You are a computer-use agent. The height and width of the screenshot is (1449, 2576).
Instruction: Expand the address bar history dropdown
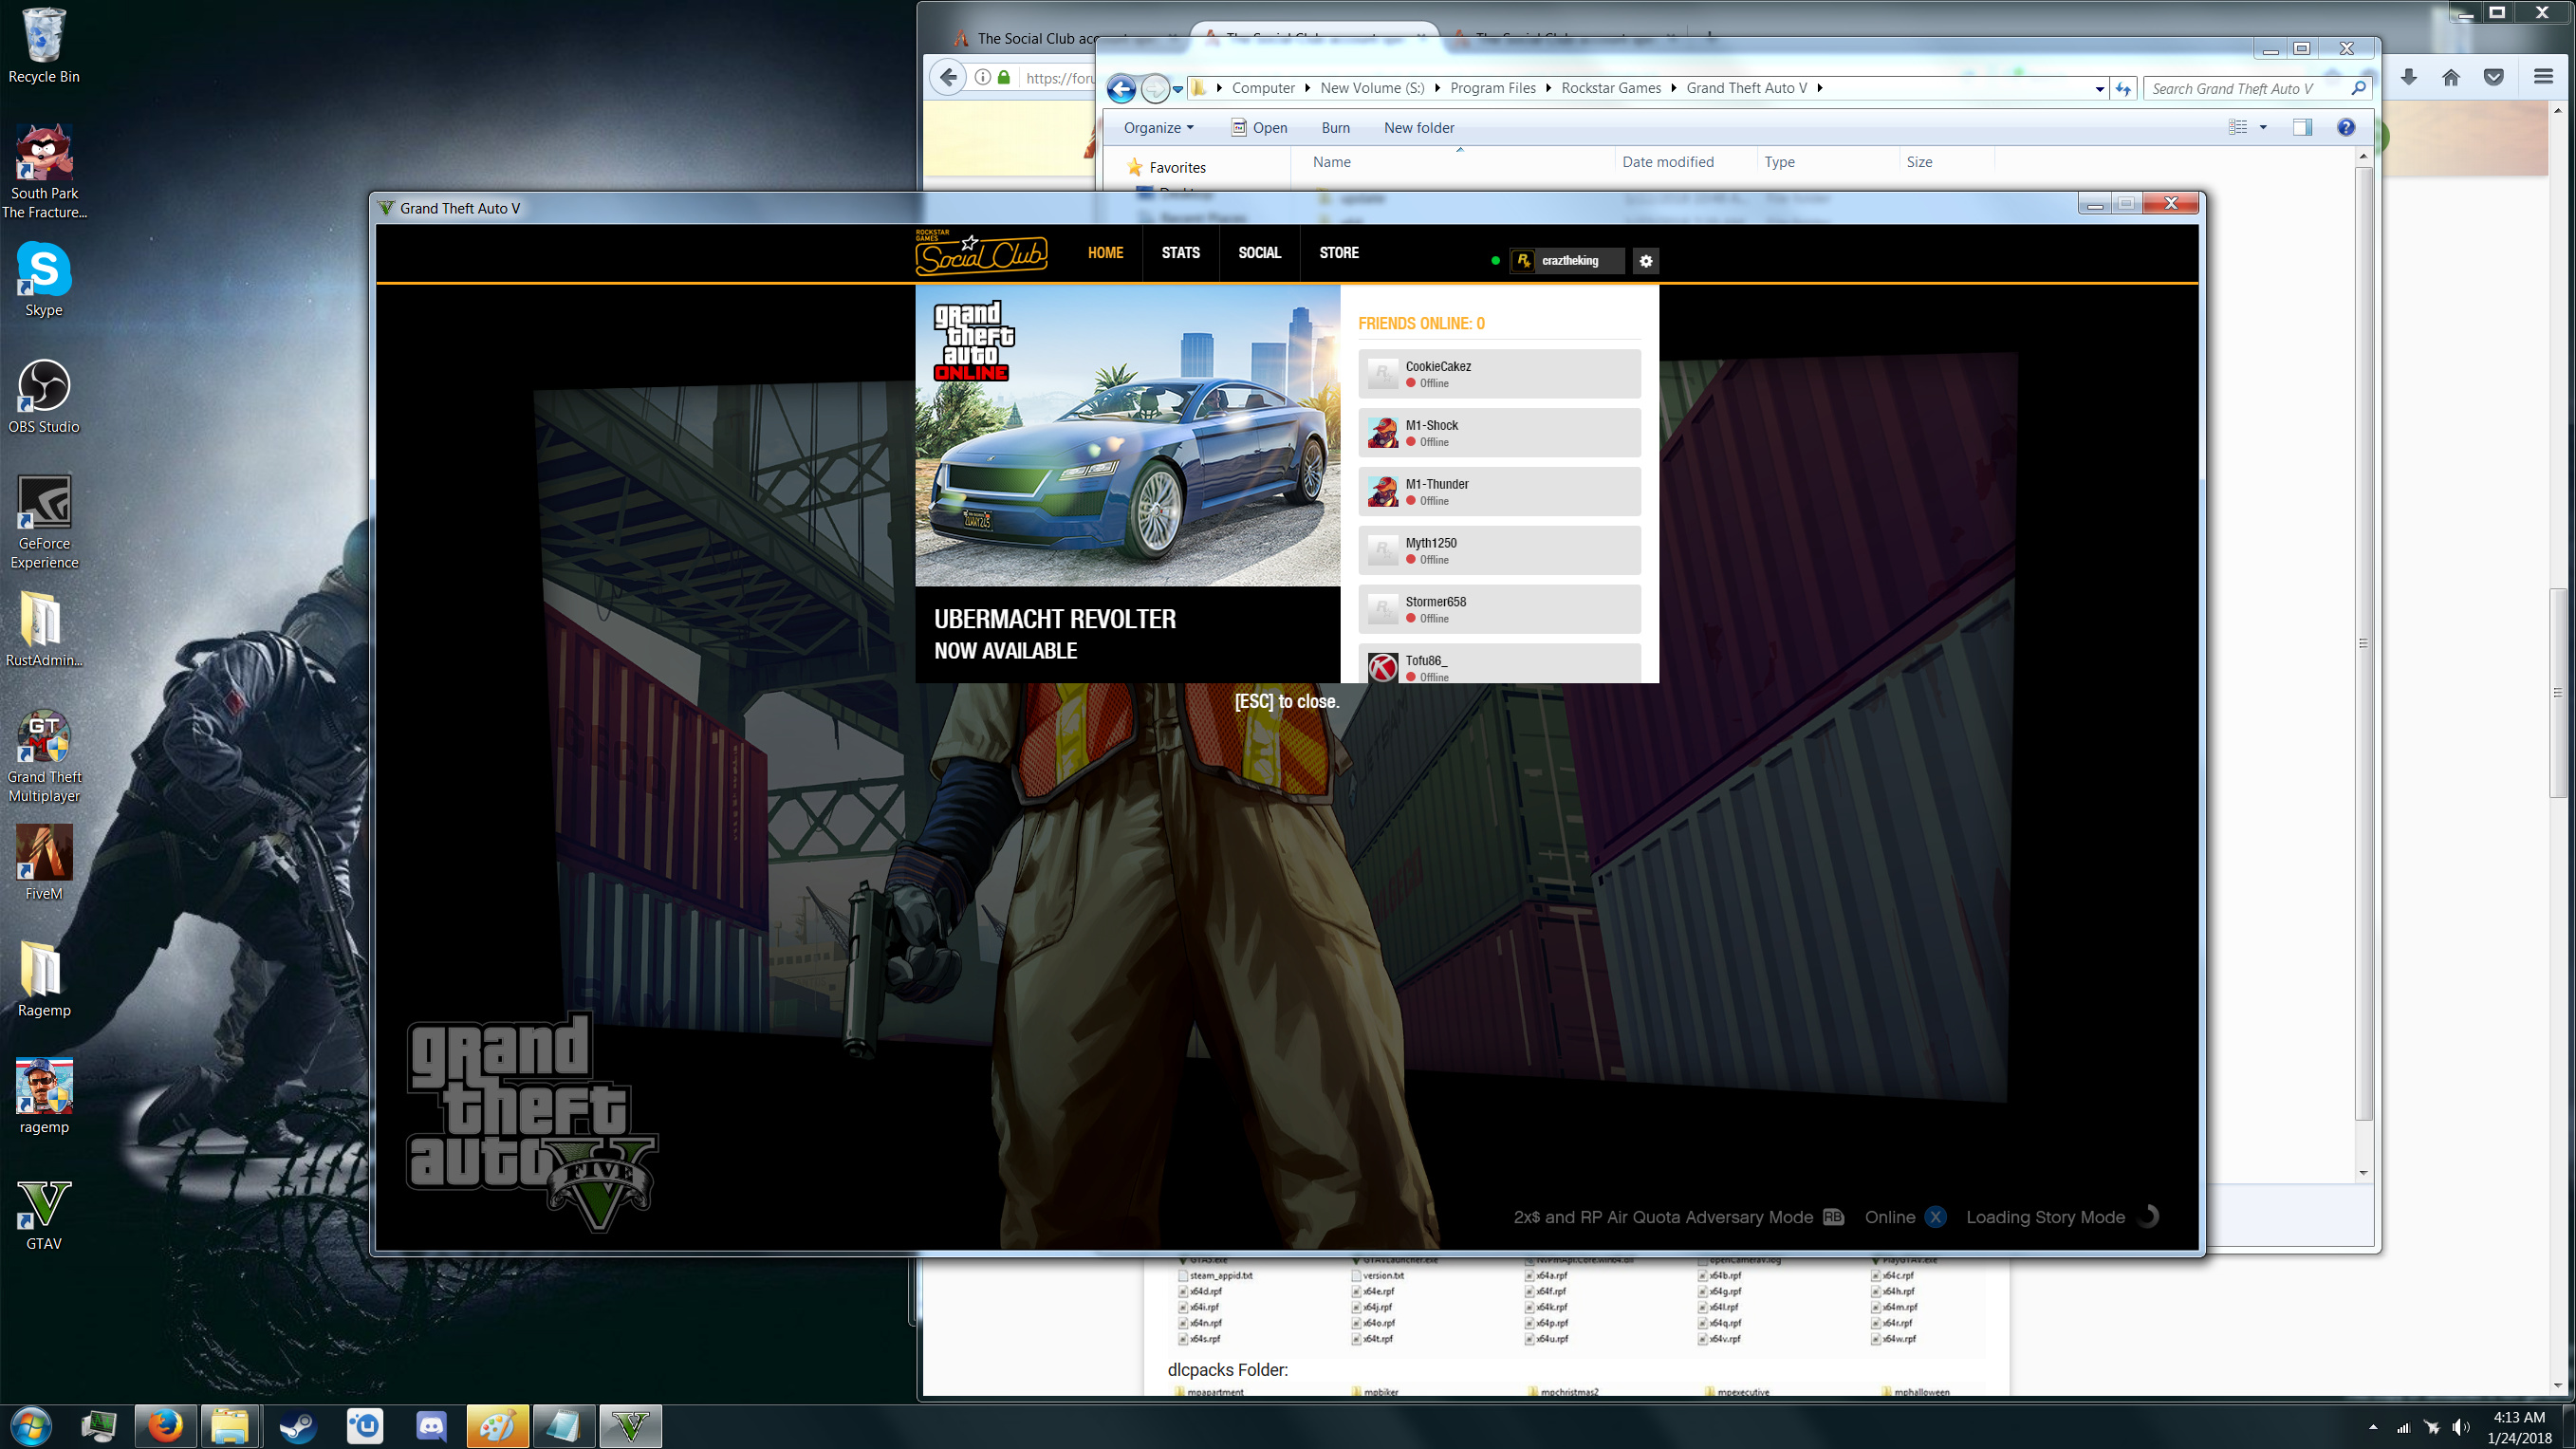2099,89
